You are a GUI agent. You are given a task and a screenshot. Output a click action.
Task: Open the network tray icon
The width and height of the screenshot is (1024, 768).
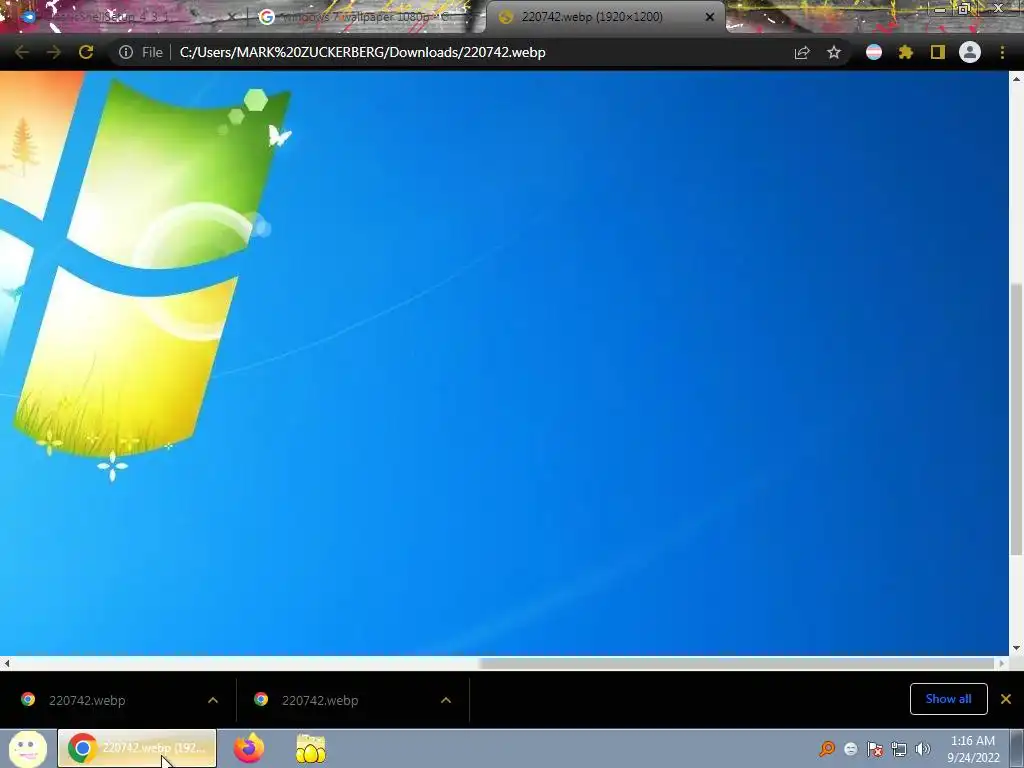(x=899, y=749)
